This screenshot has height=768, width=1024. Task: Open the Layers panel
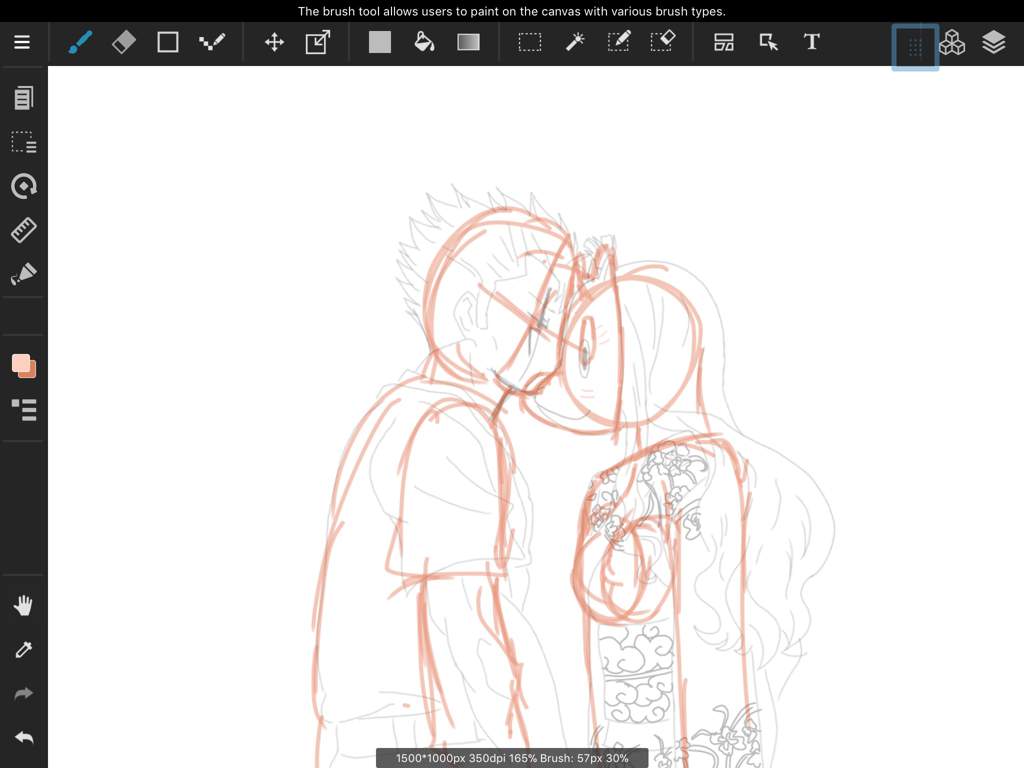(993, 42)
